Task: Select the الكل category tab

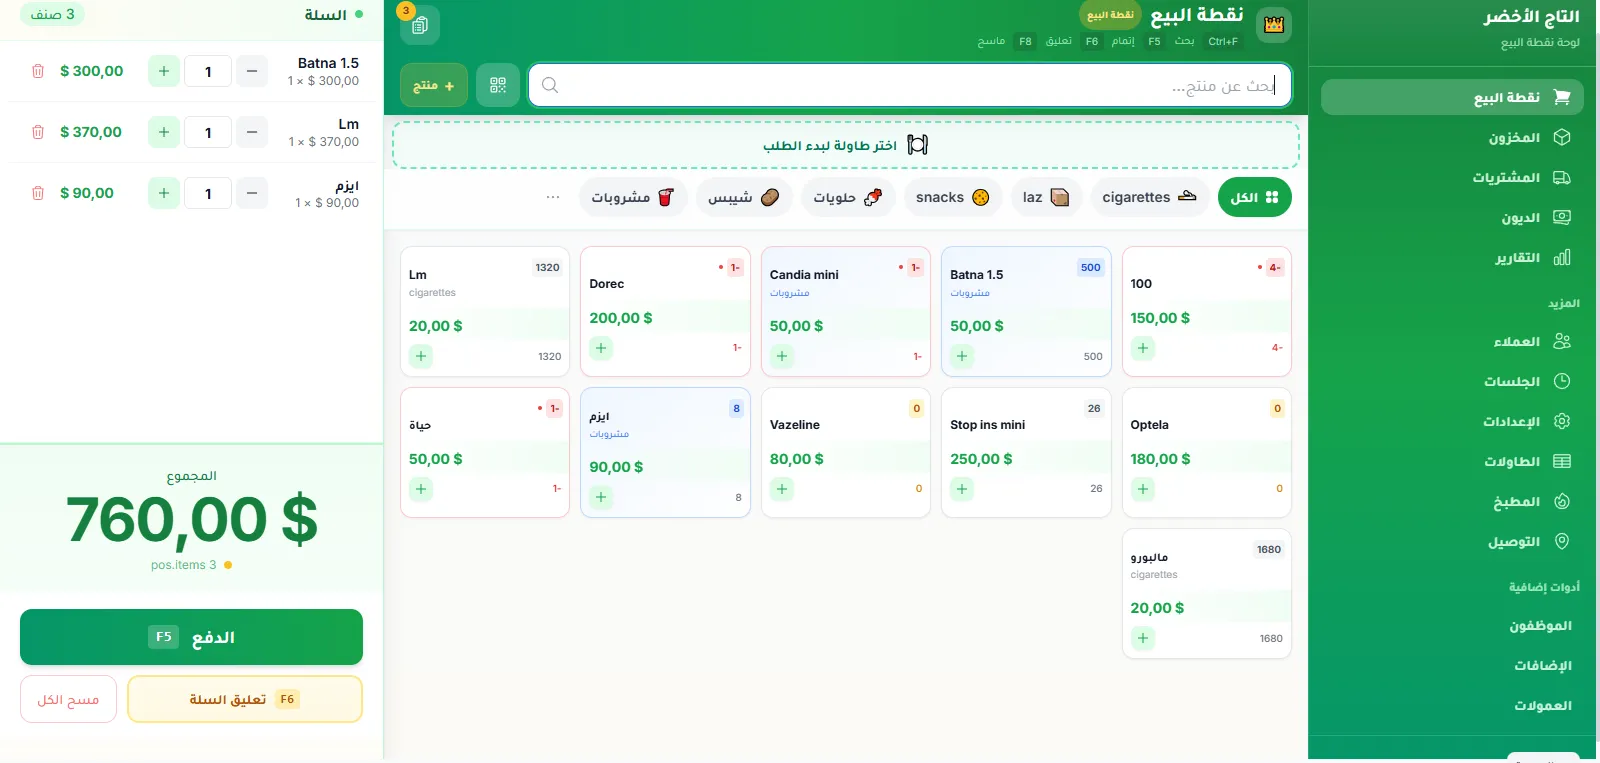Action: tap(1255, 197)
